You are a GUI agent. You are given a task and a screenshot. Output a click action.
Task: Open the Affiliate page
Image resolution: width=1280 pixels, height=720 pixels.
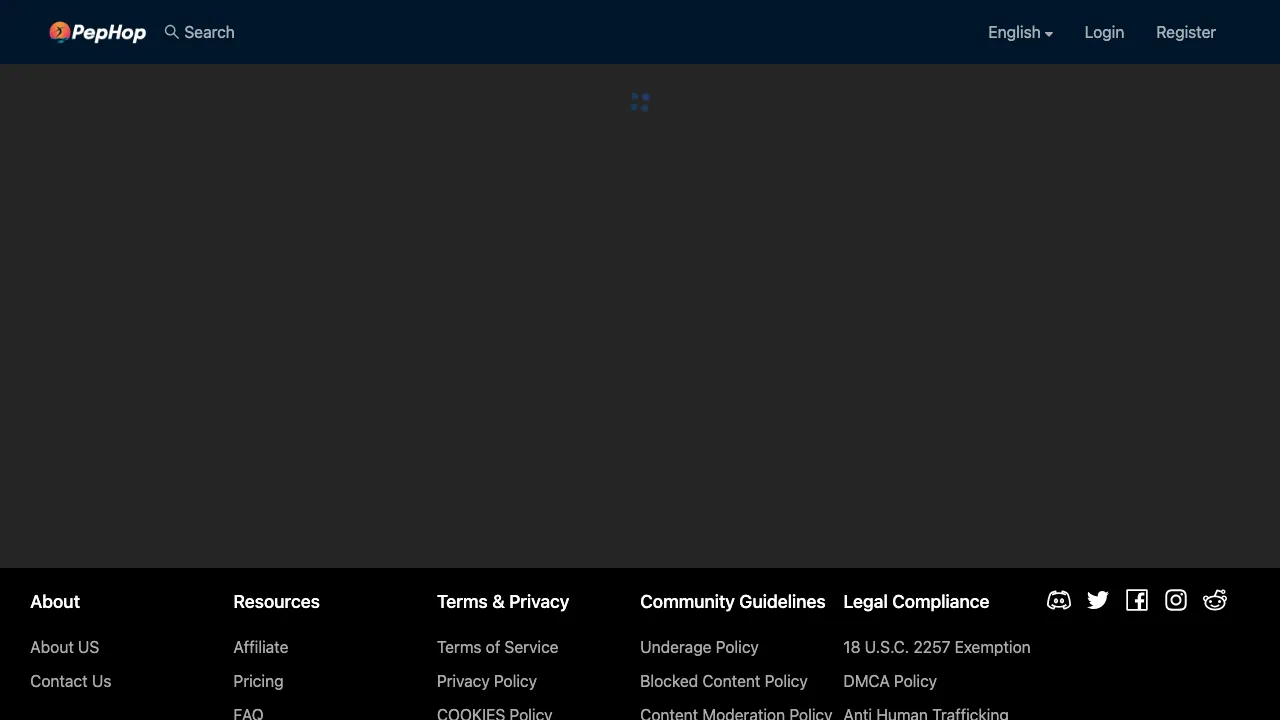pyautogui.click(x=260, y=647)
